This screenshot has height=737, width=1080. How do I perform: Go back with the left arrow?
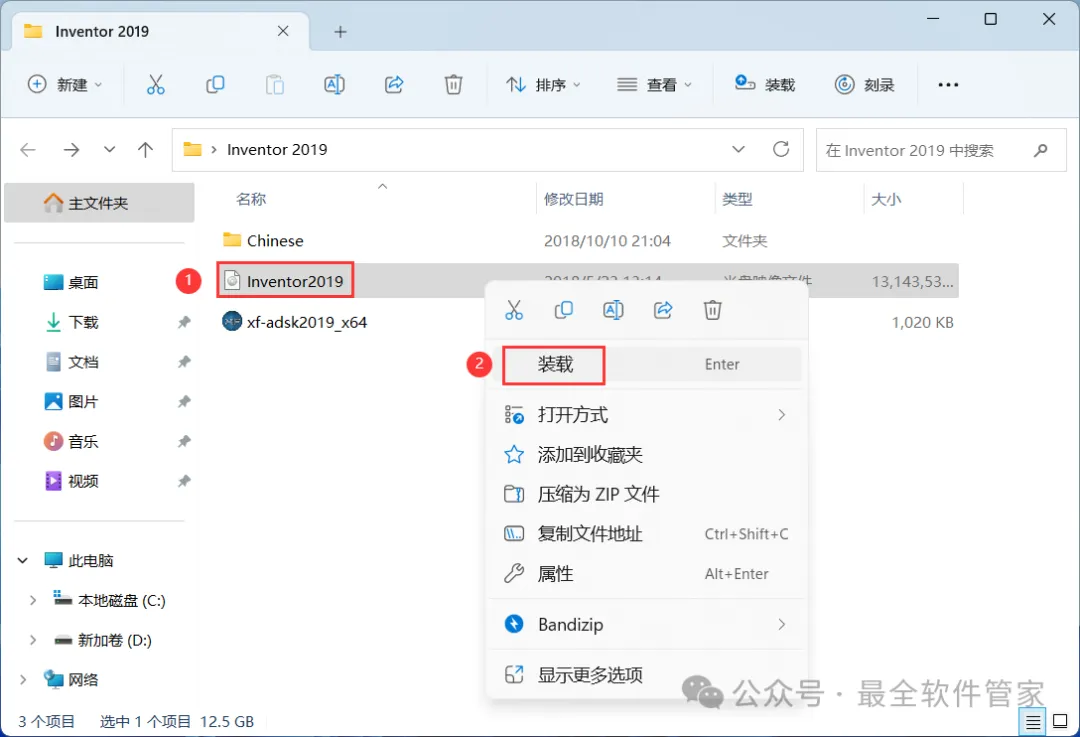pos(28,149)
